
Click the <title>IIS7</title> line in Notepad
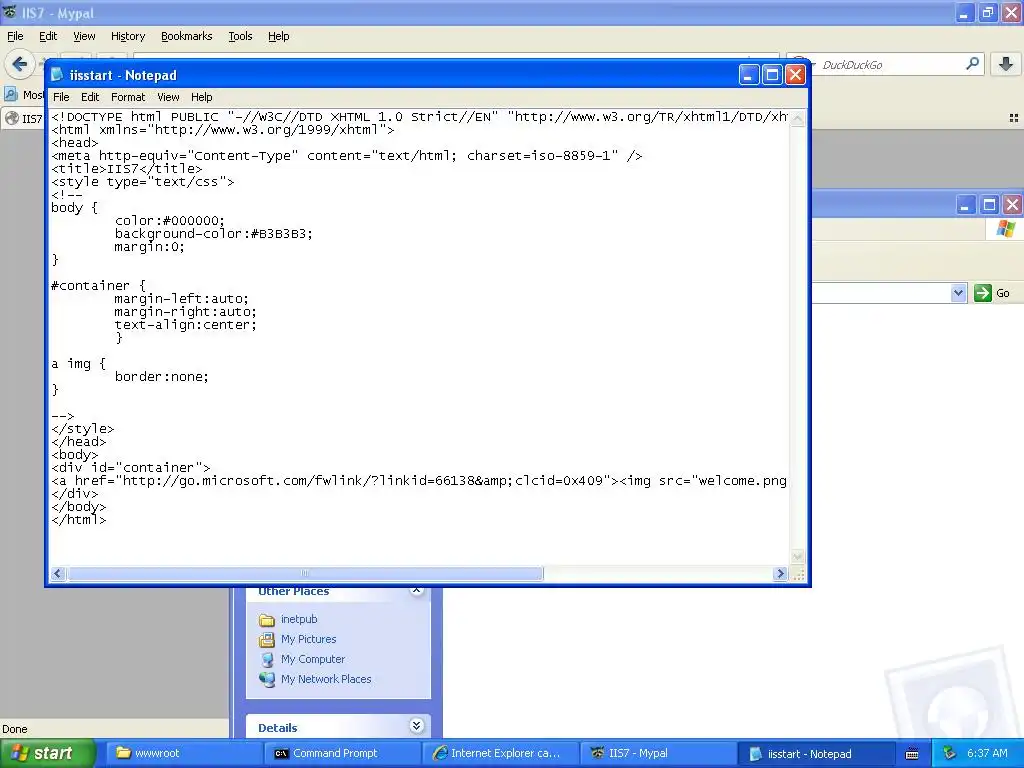127,168
